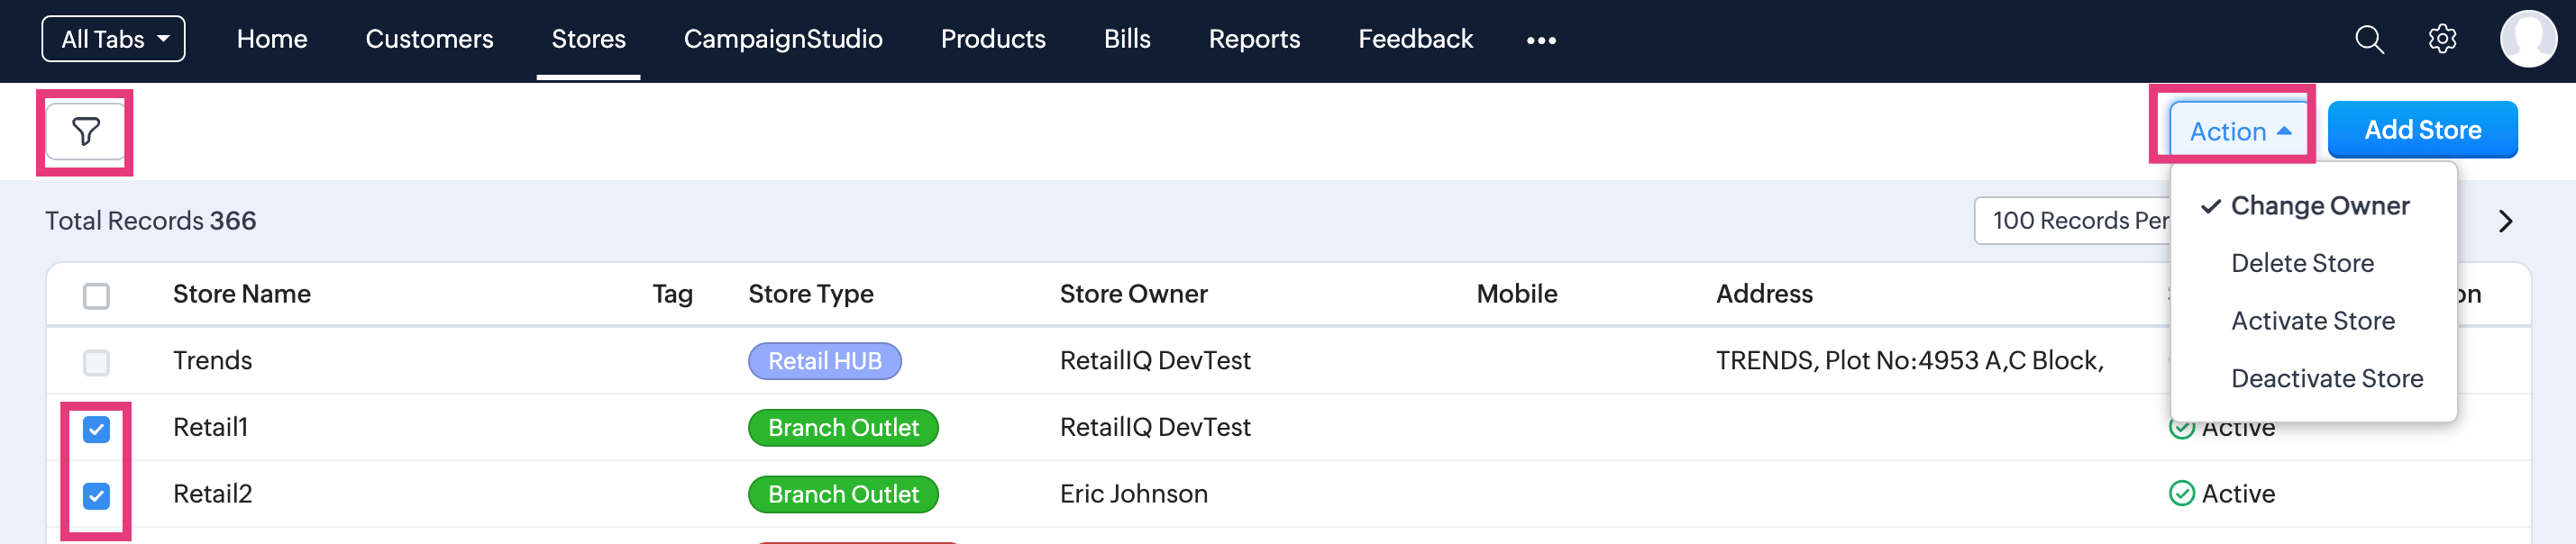Screen dimensions: 2576x544
Task: Choose Activate Store from Action menu
Action: (x=2313, y=321)
